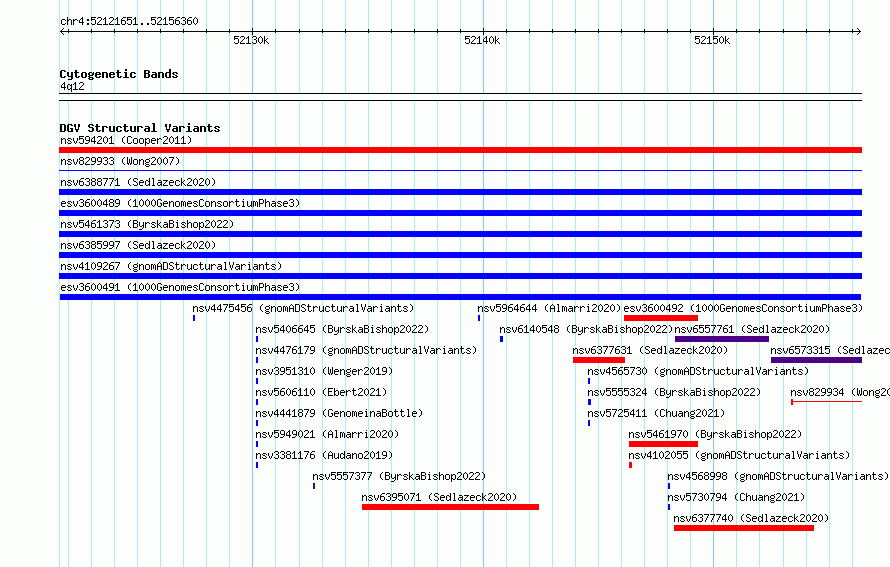
Task: Select nsv4102055 (gnomADStructuralVariants) label
Action: pyautogui.click(x=739, y=455)
